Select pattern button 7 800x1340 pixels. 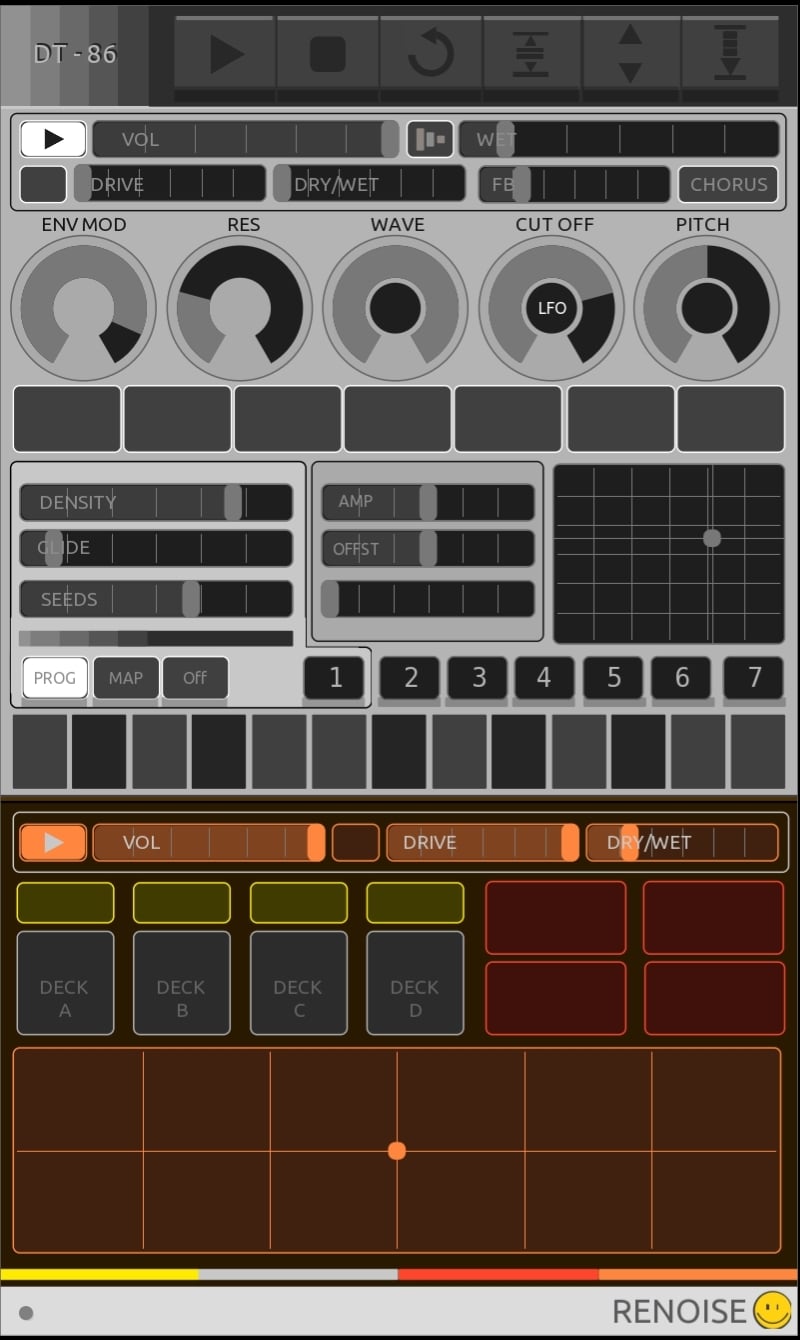point(753,677)
